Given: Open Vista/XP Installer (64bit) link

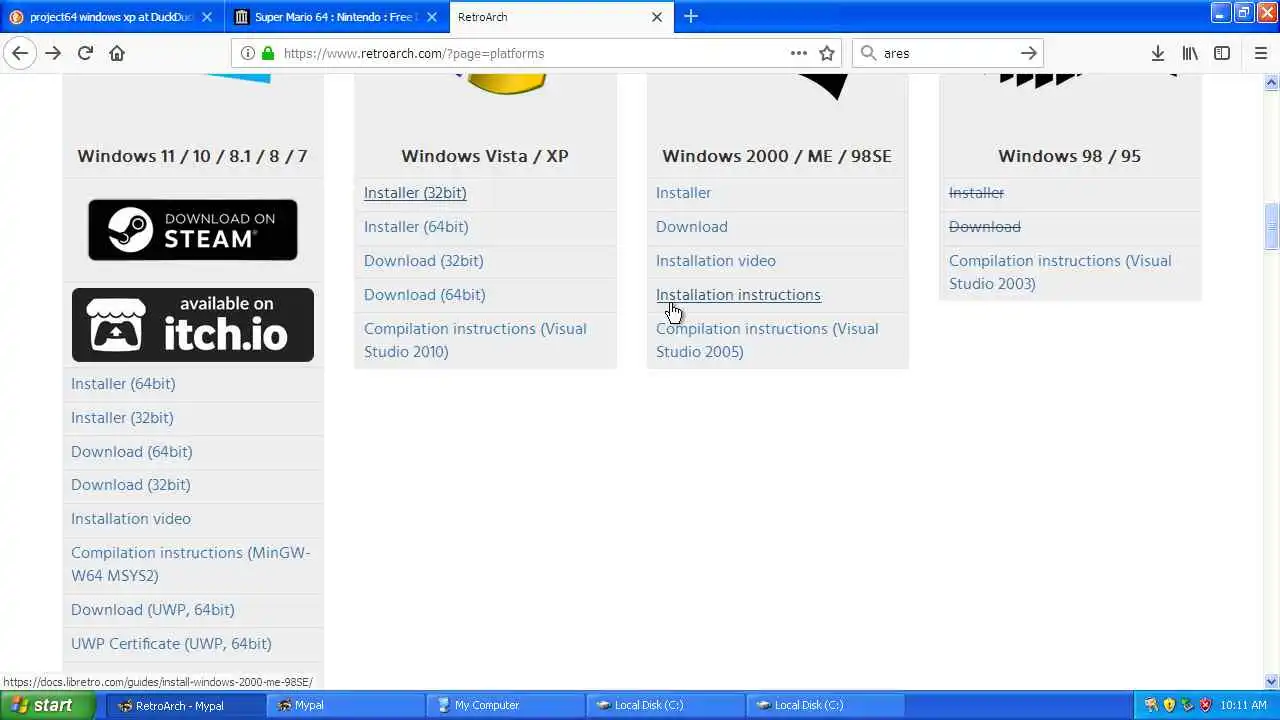Looking at the screenshot, I should click(416, 227).
